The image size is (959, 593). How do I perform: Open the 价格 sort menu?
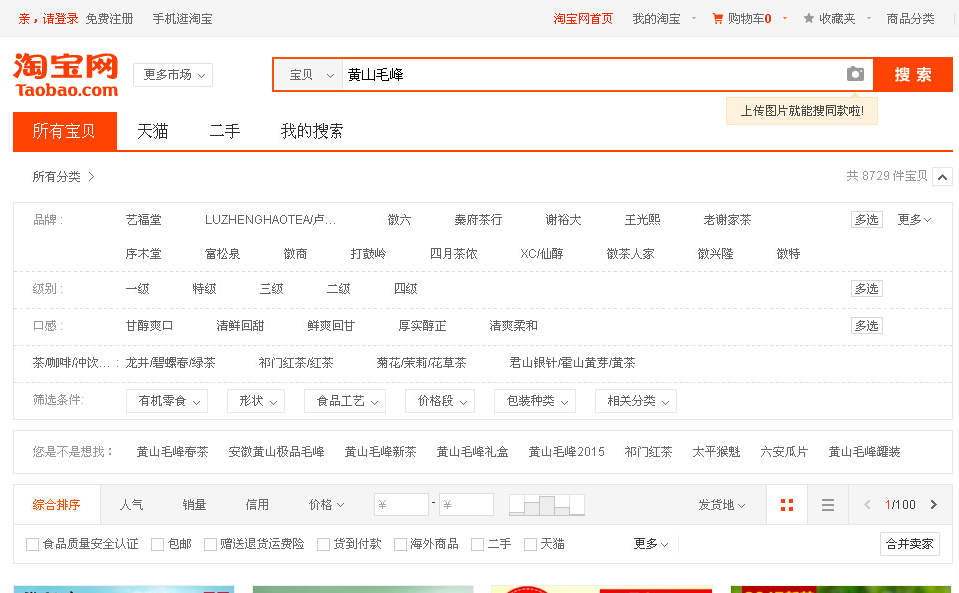327,504
